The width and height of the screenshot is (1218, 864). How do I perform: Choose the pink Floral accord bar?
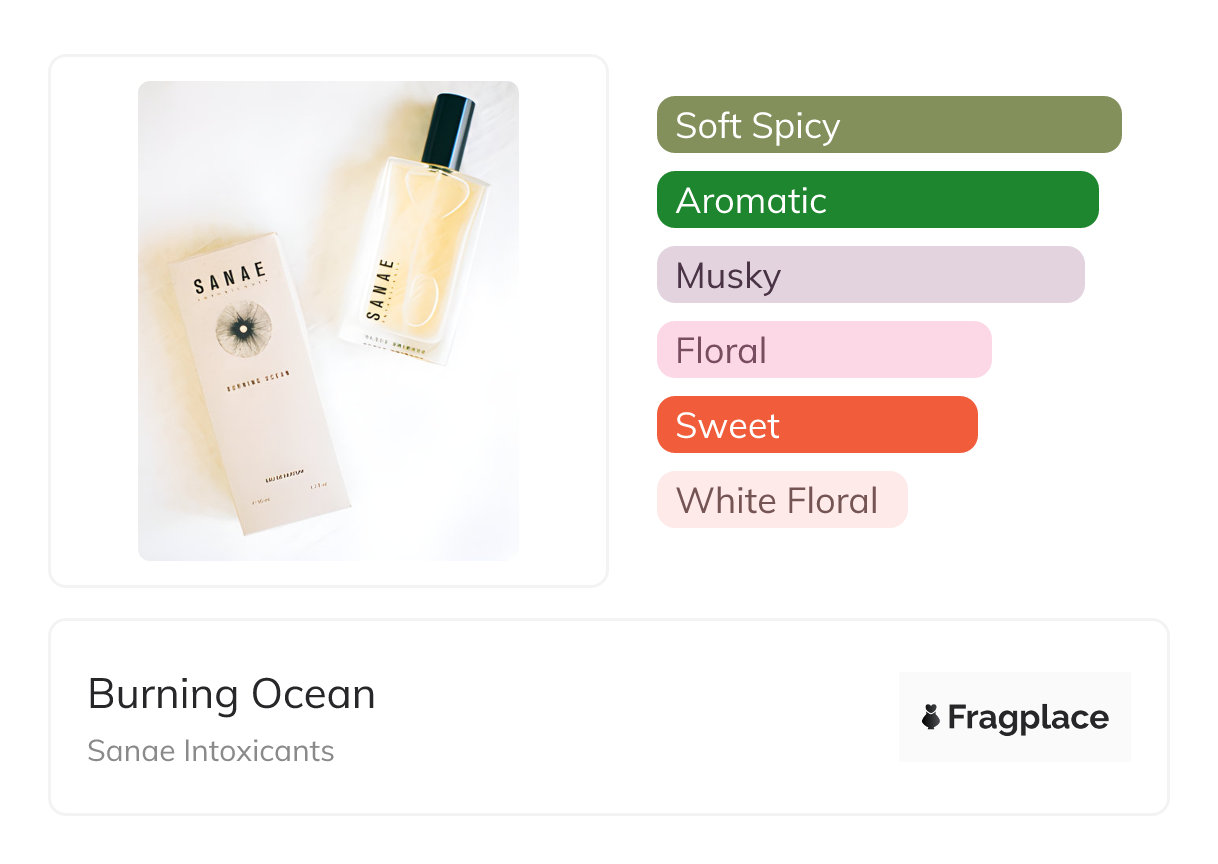[x=823, y=350]
